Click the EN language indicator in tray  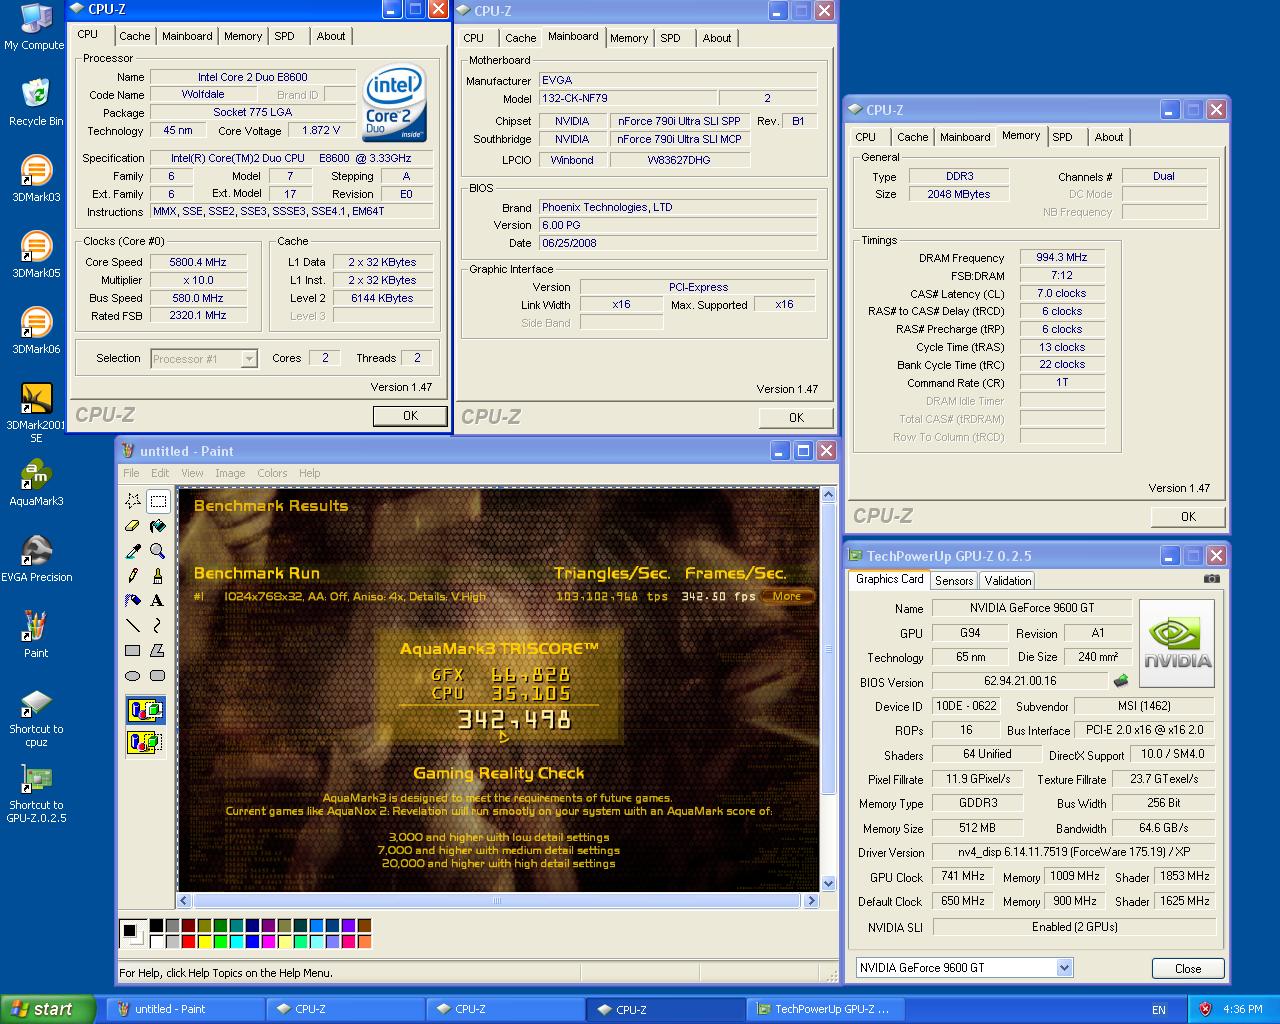(1159, 1010)
